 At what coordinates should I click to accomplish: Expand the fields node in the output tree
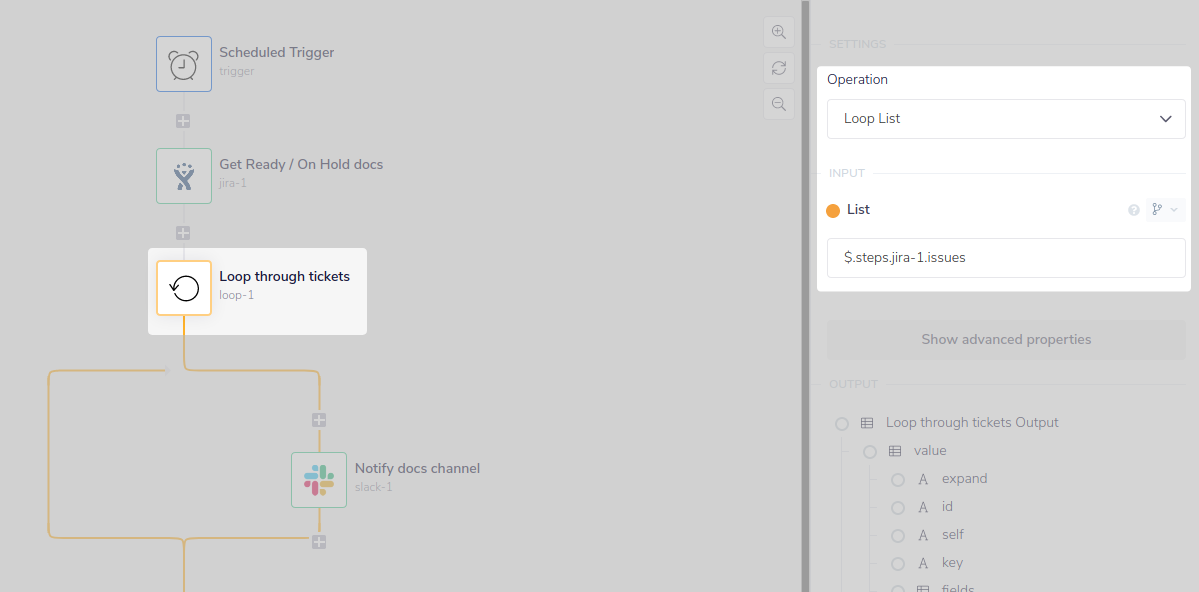point(897,588)
